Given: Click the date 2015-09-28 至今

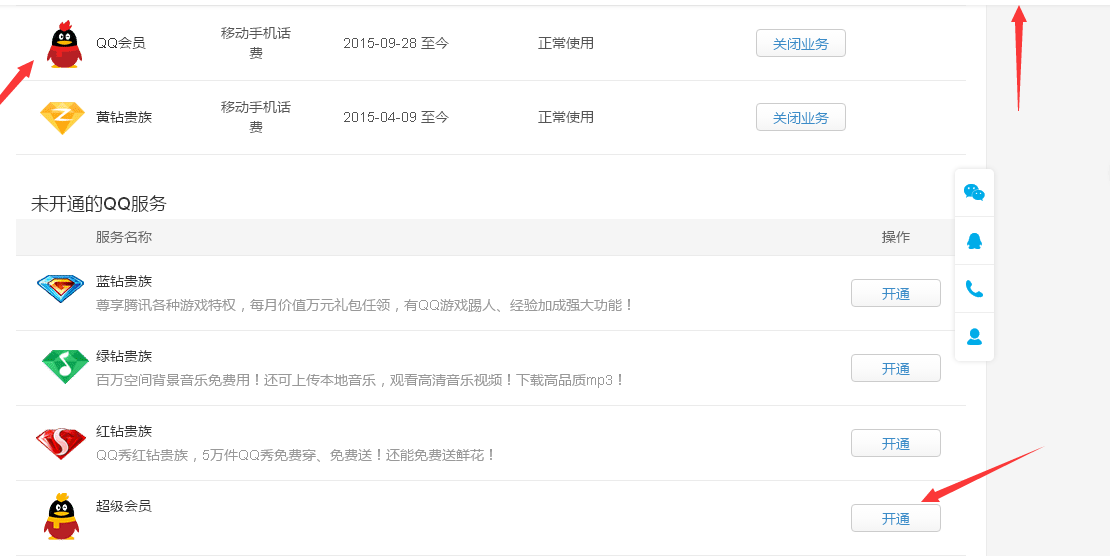Looking at the screenshot, I should click(396, 43).
